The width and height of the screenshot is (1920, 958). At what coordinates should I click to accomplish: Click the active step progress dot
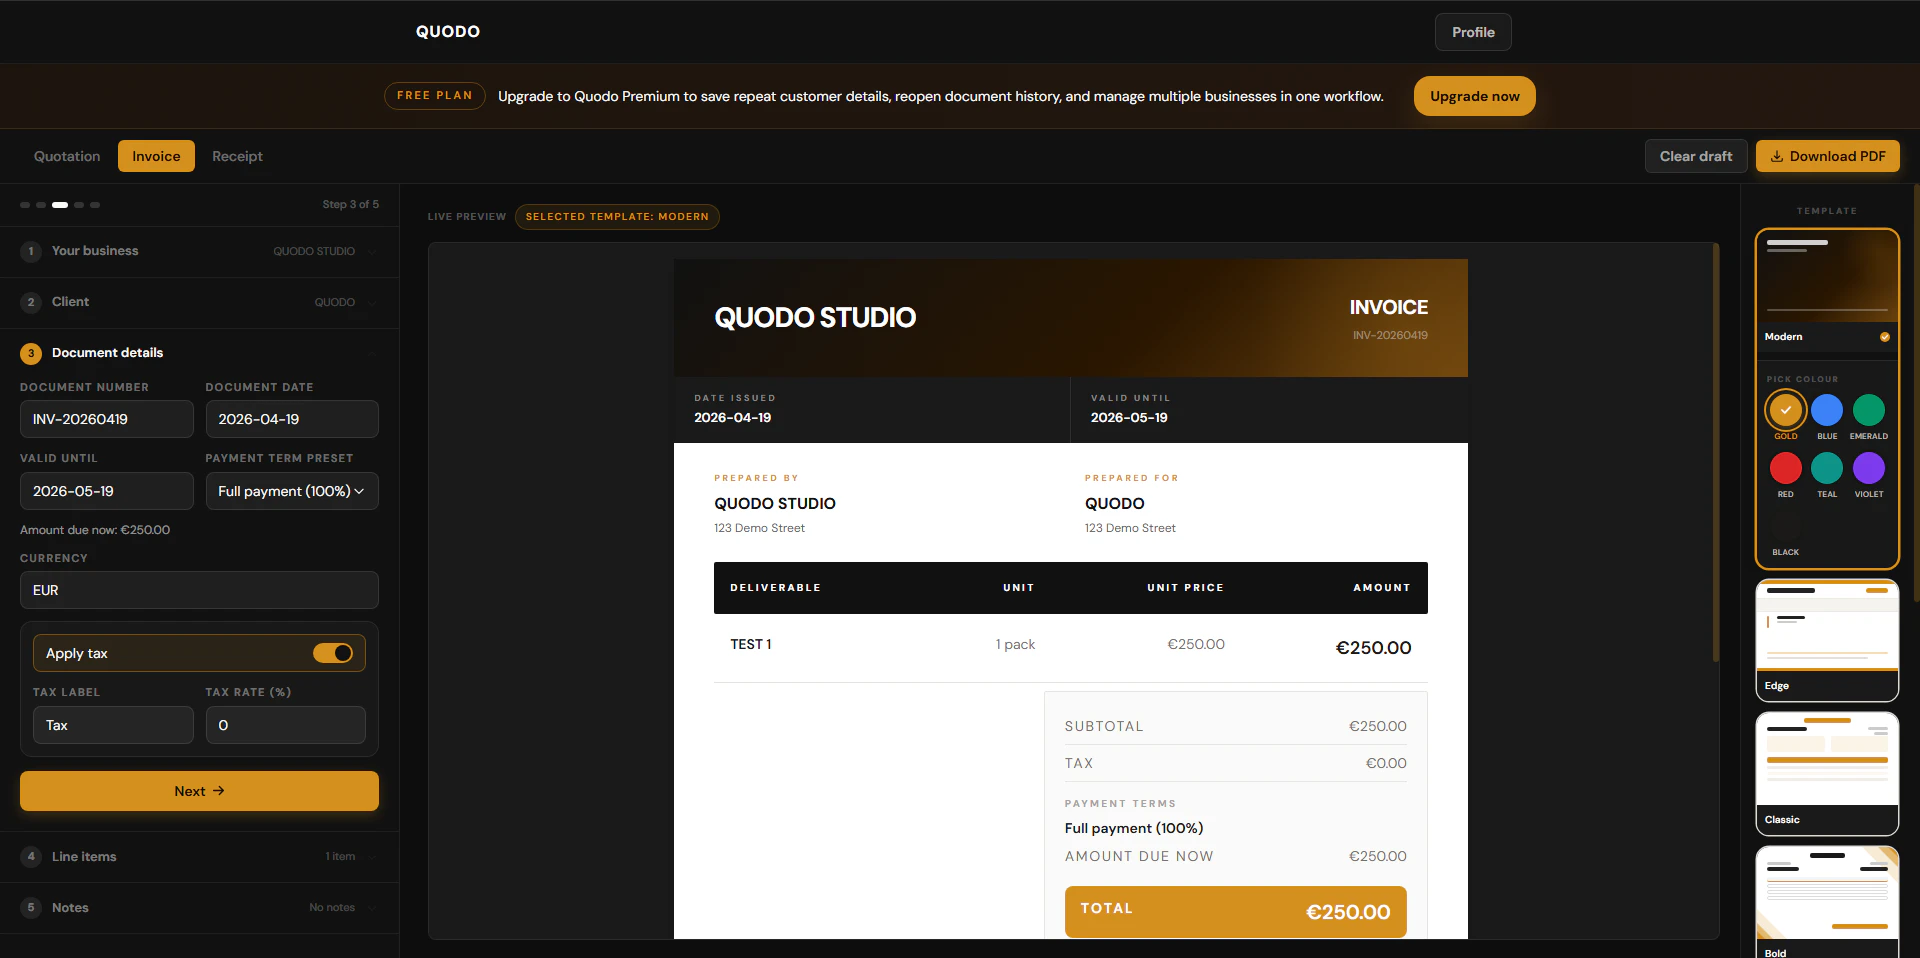60,205
